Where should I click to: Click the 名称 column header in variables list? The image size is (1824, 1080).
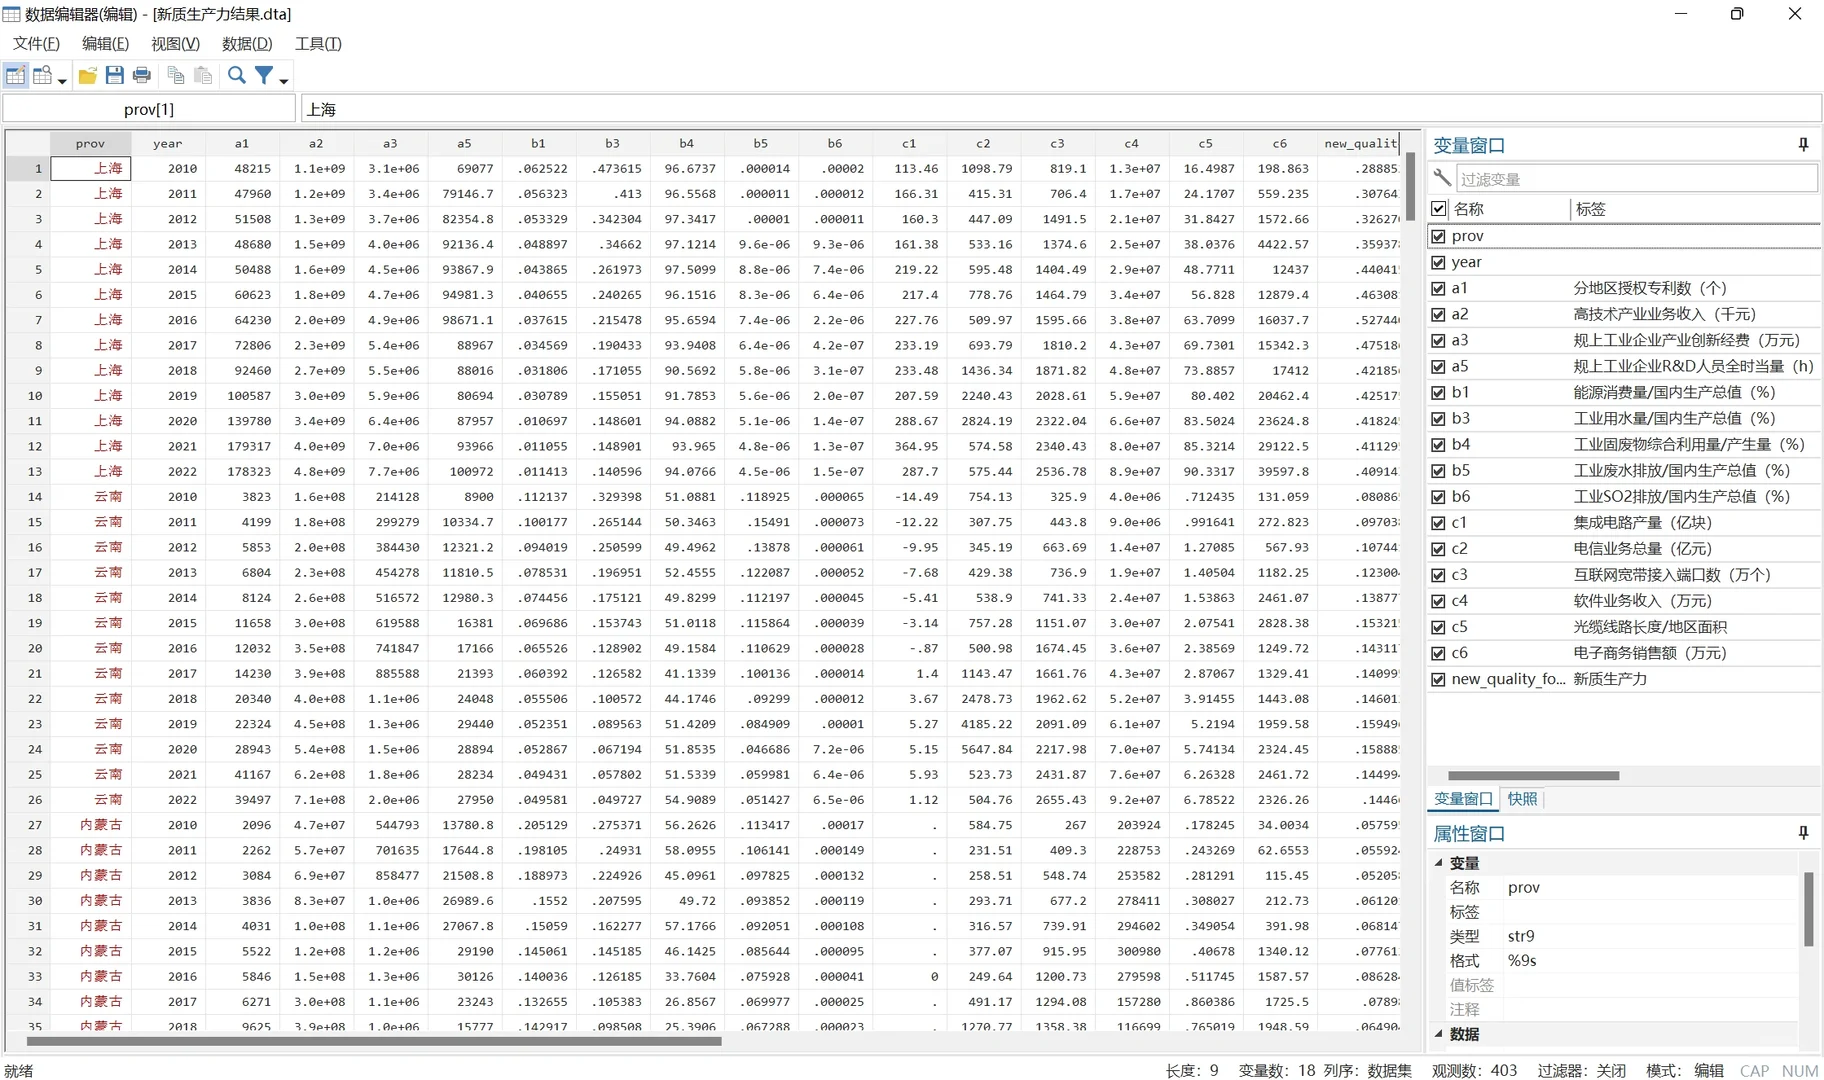[x=1508, y=209]
